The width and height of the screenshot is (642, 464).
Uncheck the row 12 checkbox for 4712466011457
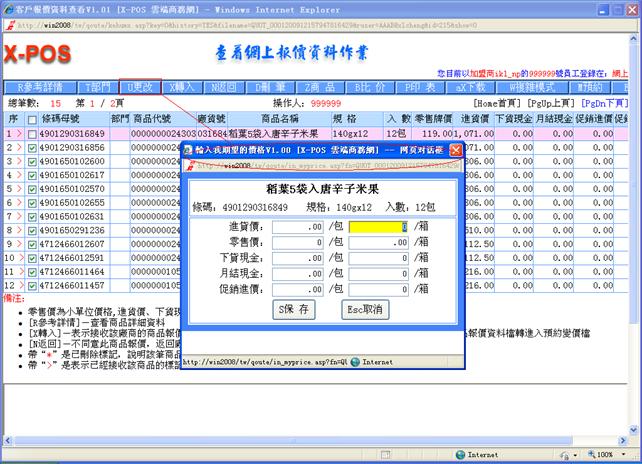click(33, 285)
